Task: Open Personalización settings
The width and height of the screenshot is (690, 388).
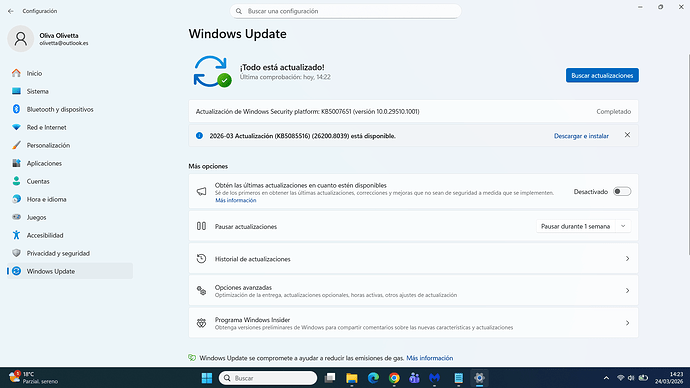Action: click(70, 145)
